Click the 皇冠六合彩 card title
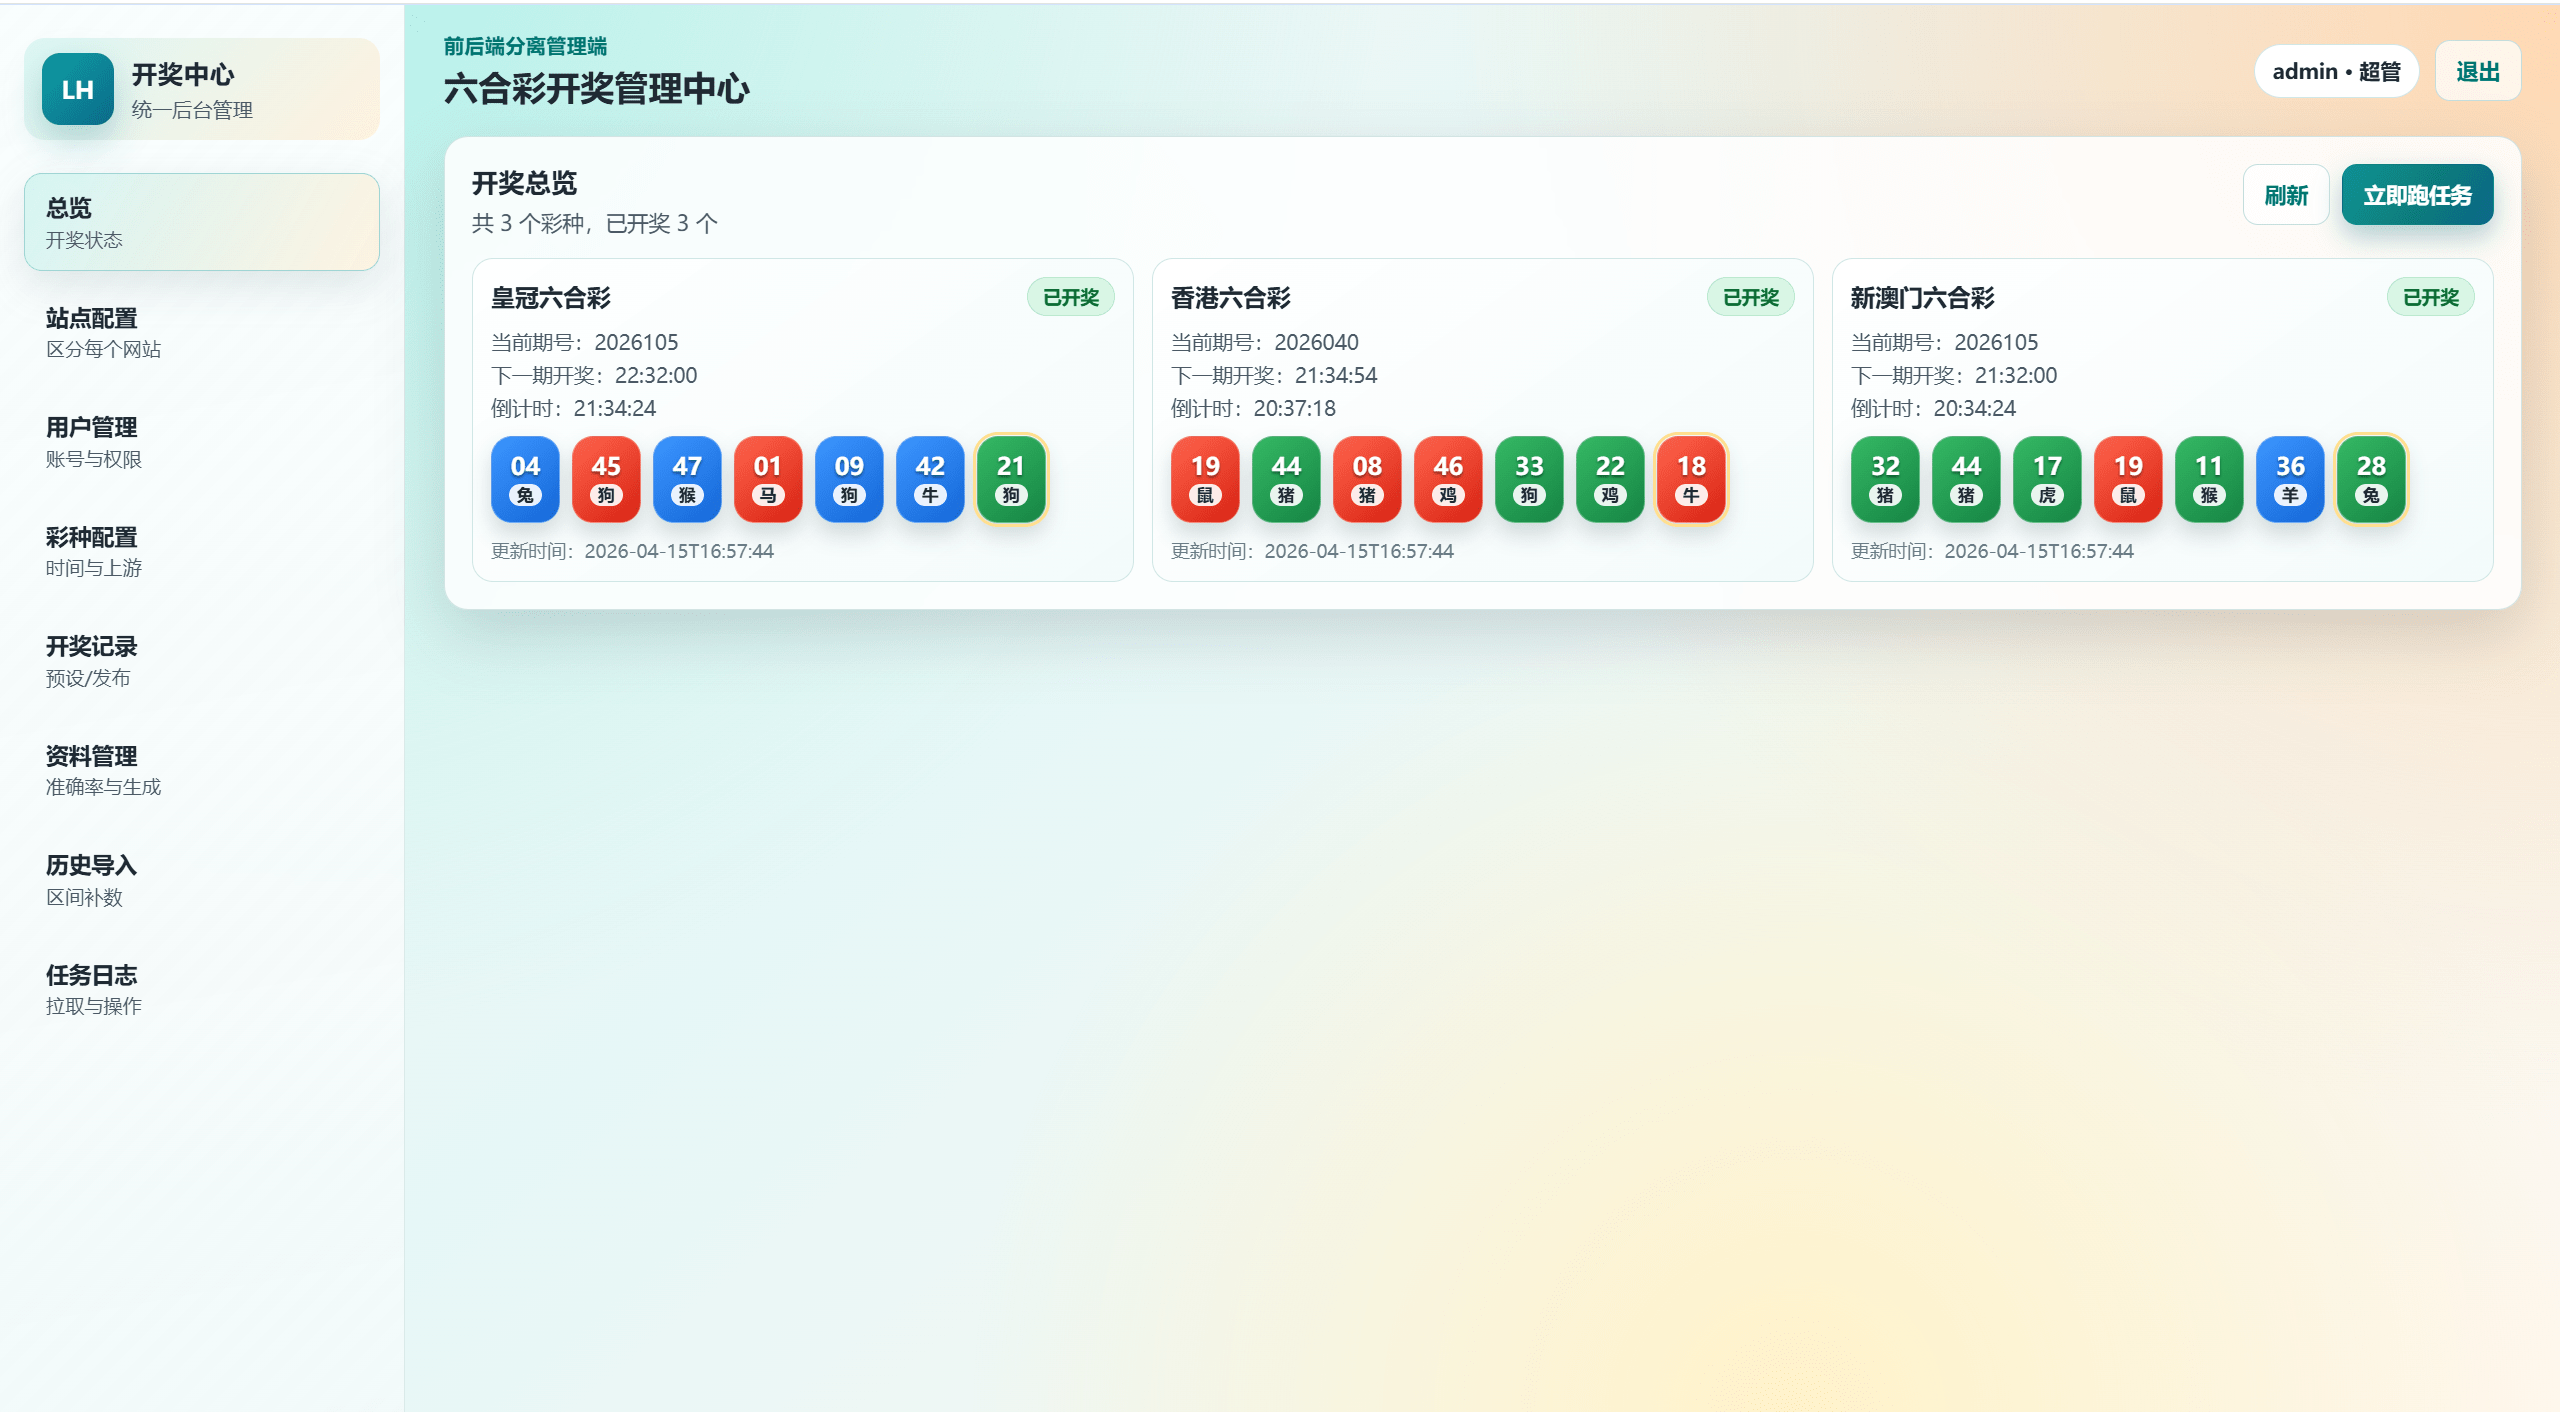This screenshot has width=2560, height=1412. click(551, 298)
